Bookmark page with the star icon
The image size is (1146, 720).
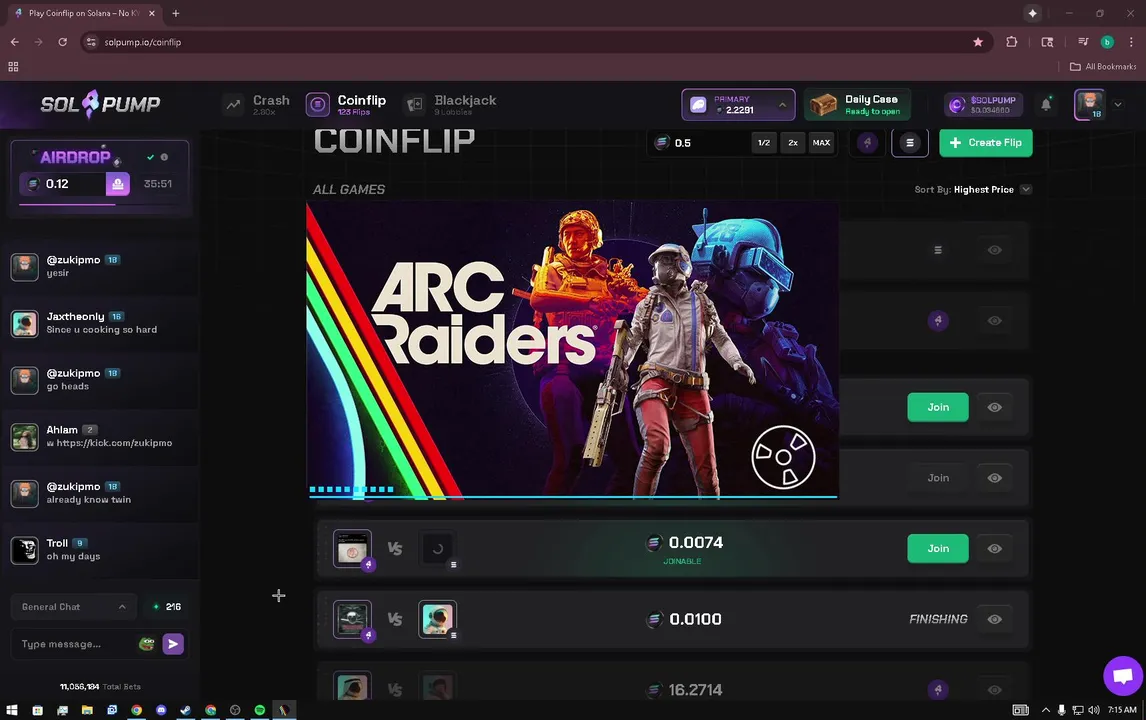978,42
